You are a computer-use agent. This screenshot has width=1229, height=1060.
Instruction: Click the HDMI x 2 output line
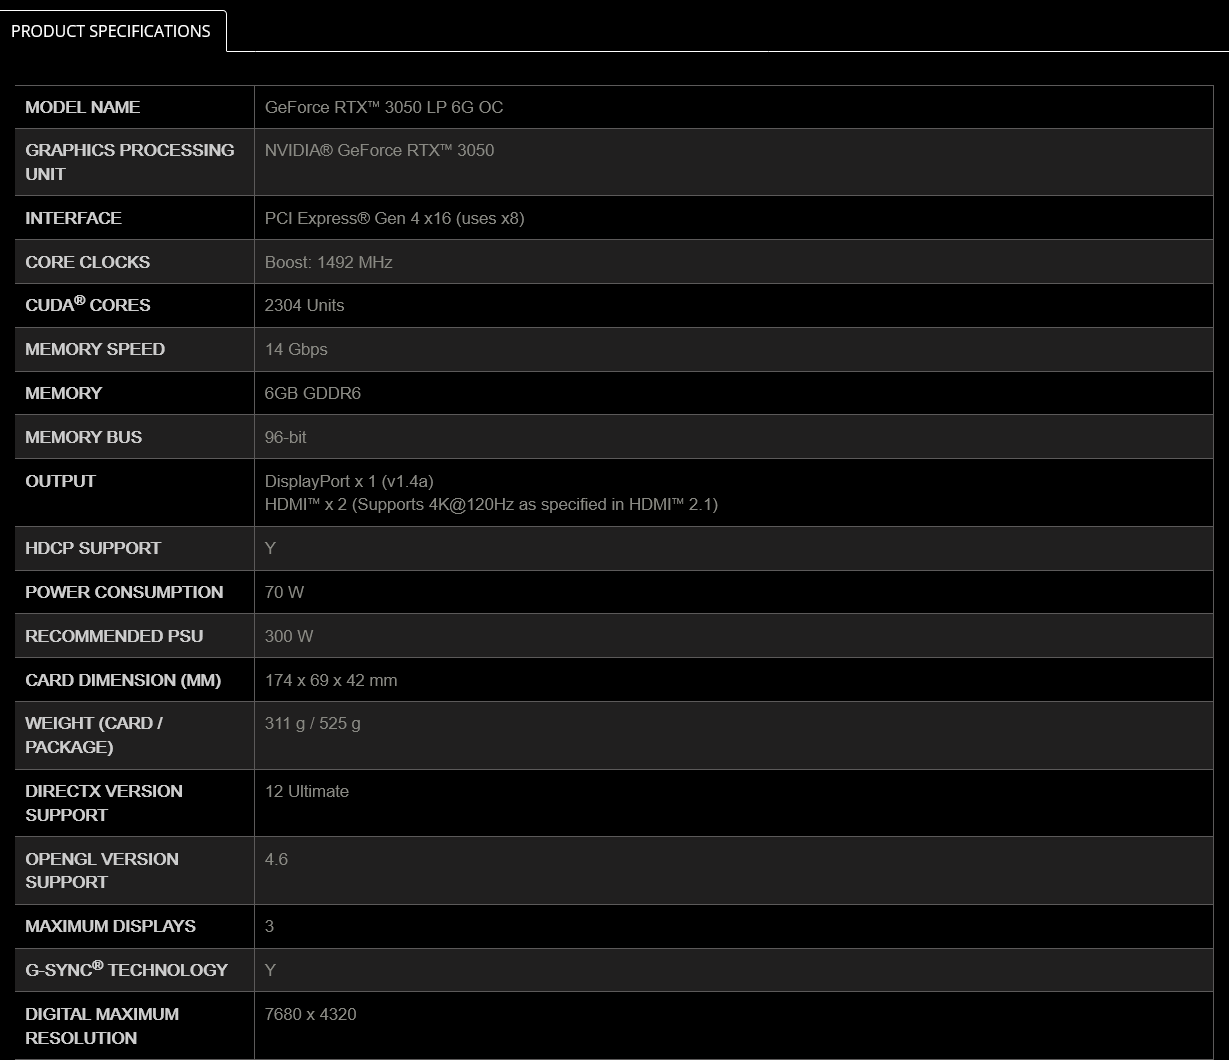click(x=491, y=504)
